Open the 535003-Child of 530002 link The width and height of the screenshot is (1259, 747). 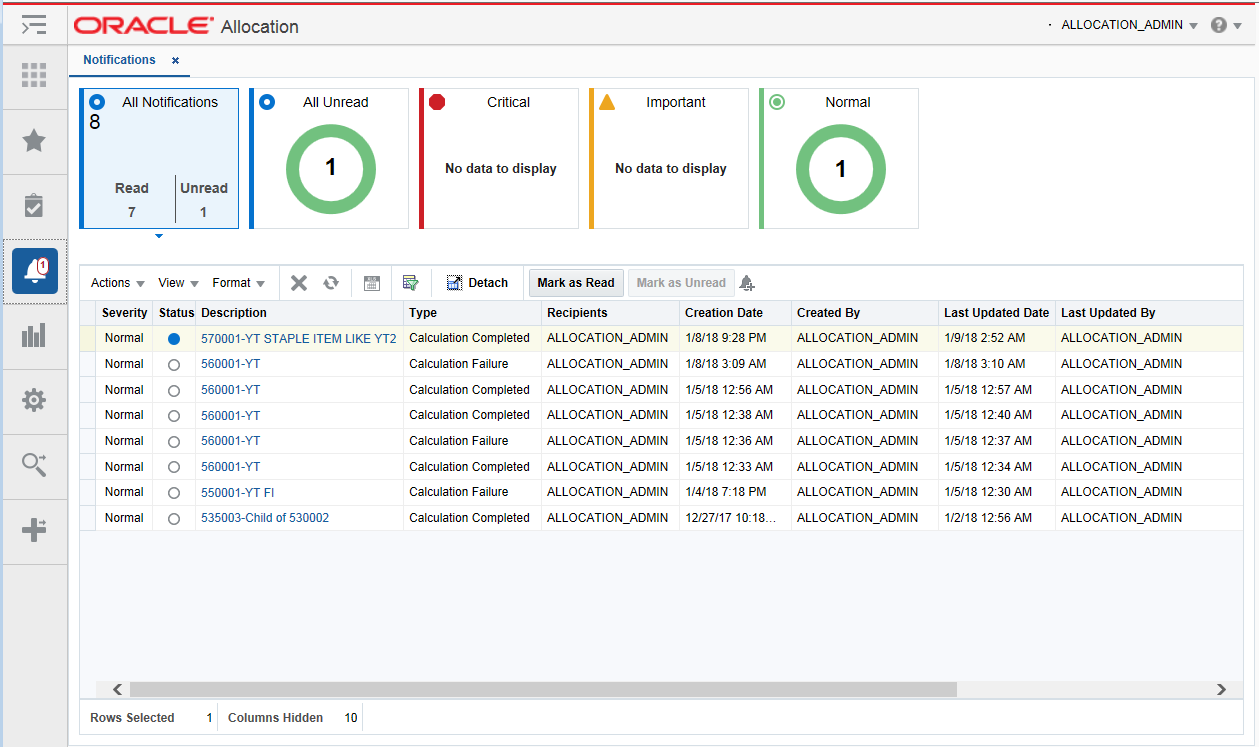point(265,518)
